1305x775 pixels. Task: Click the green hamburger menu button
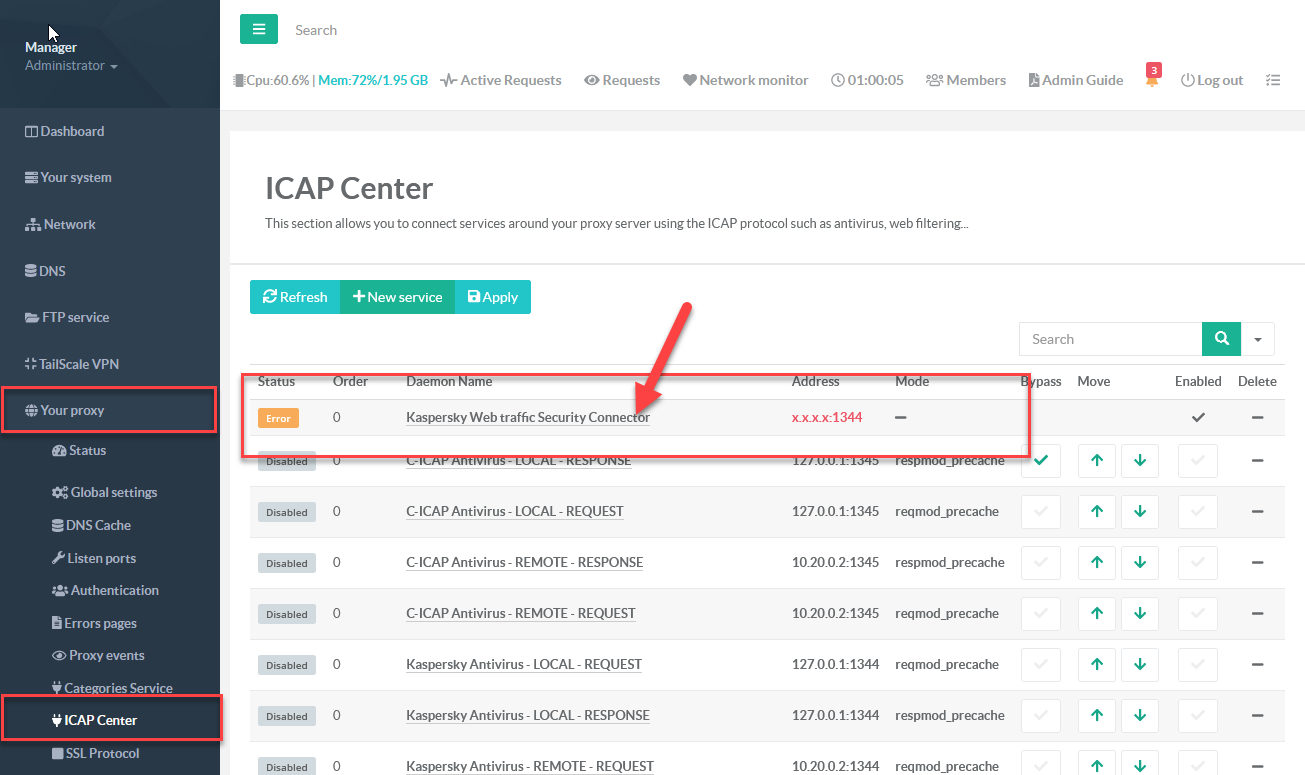pos(258,29)
